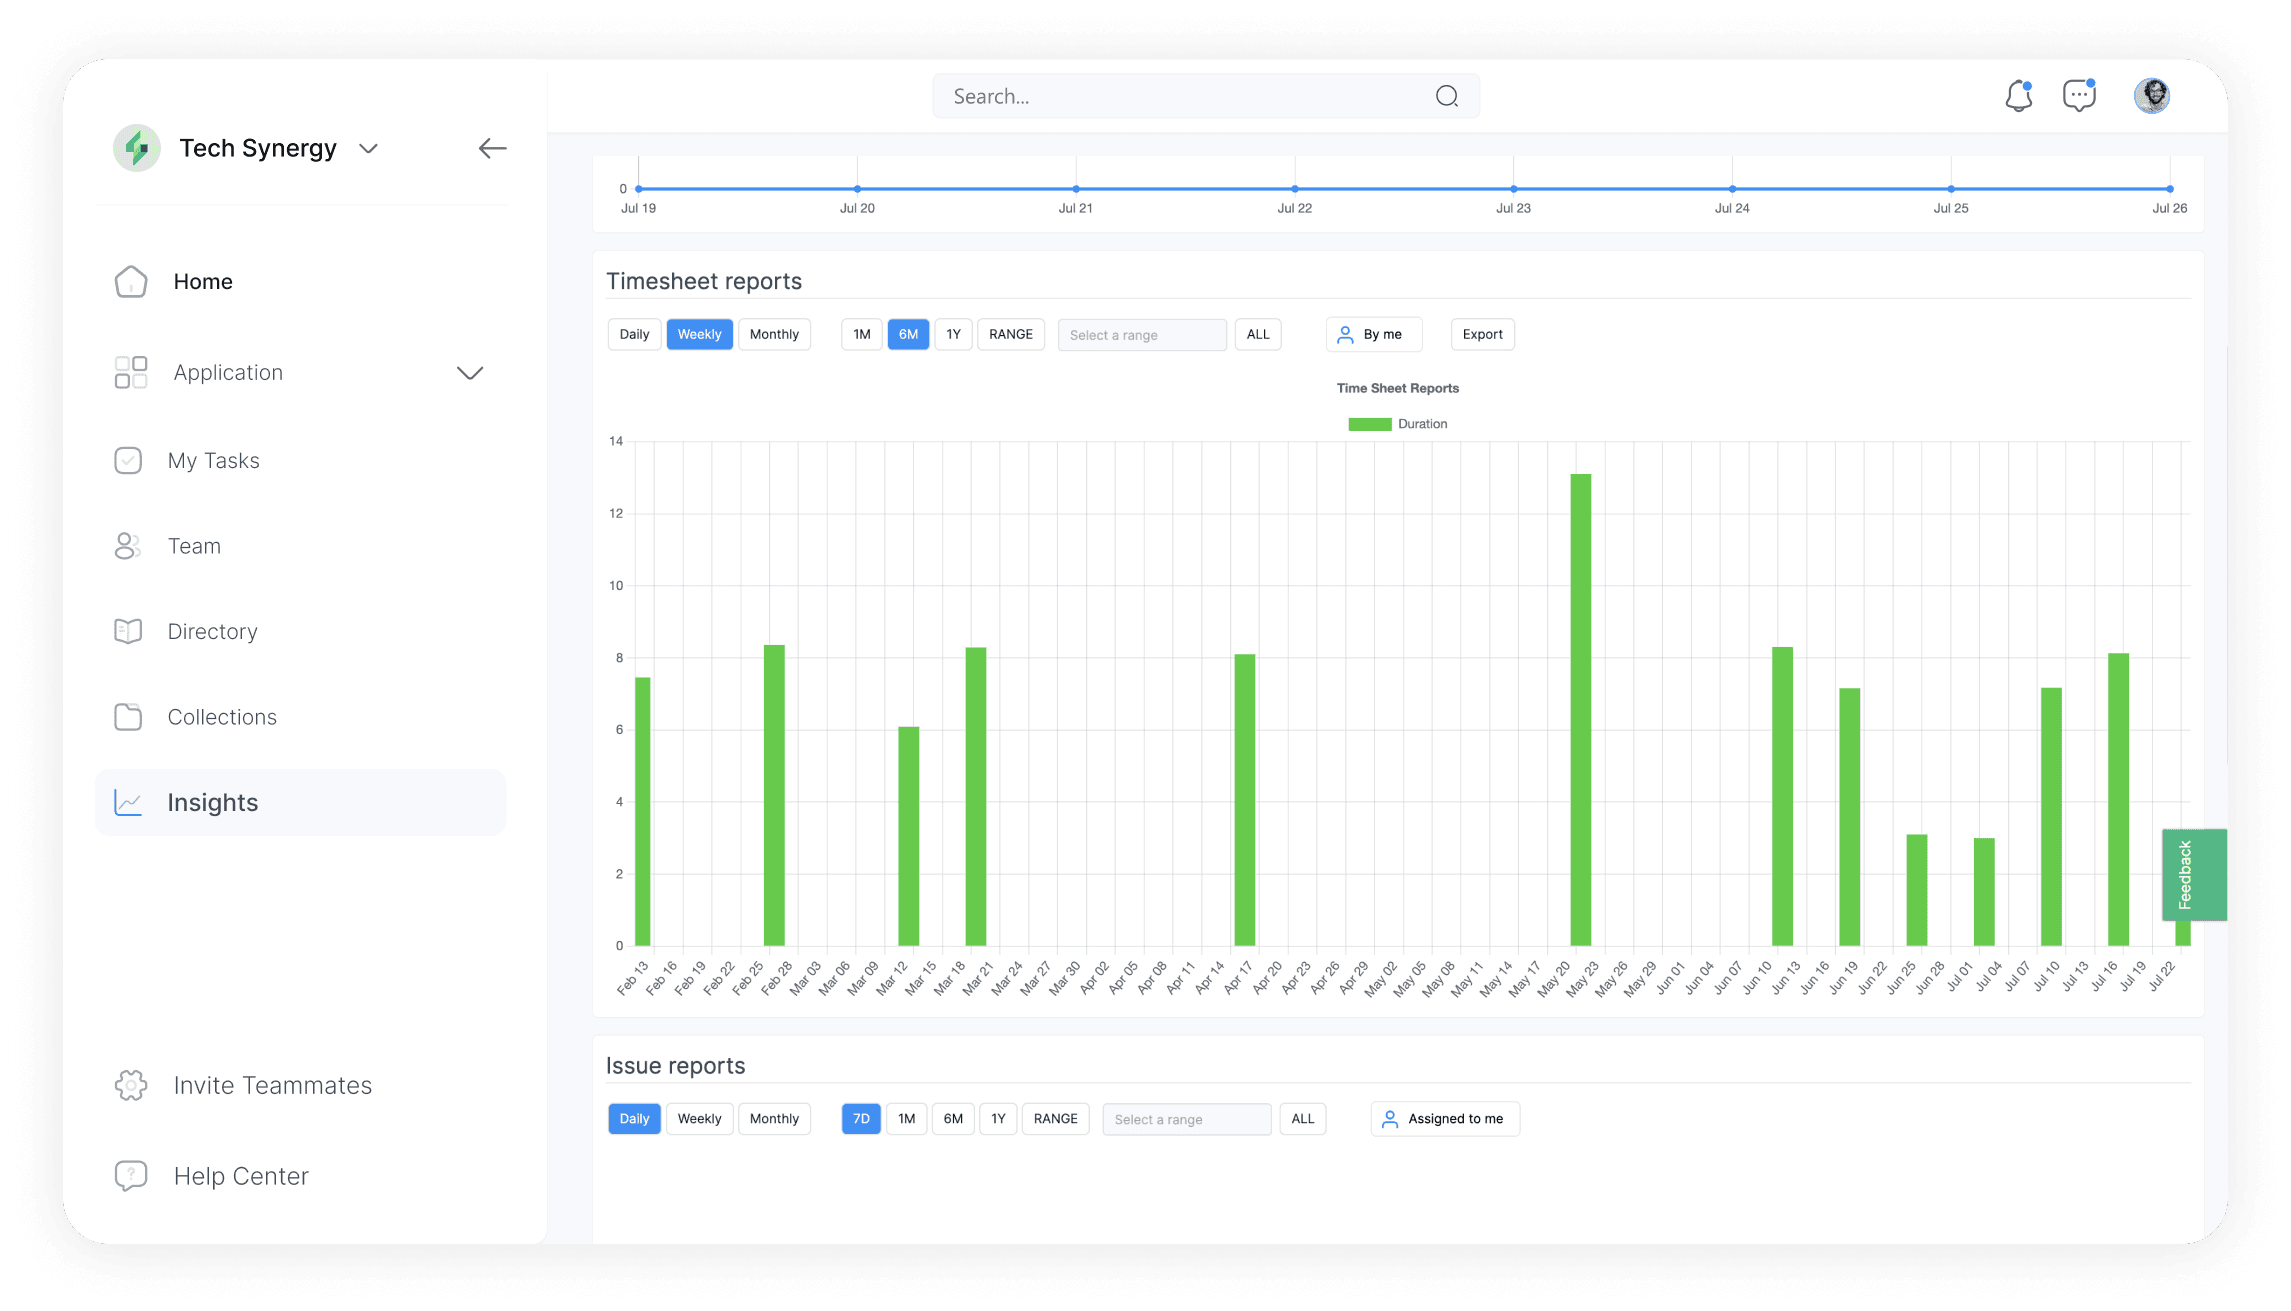Screen dimensions: 2291x1311
Task: Click the timesheet Select a range field
Action: pyautogui.click(x=1141, y=335)
